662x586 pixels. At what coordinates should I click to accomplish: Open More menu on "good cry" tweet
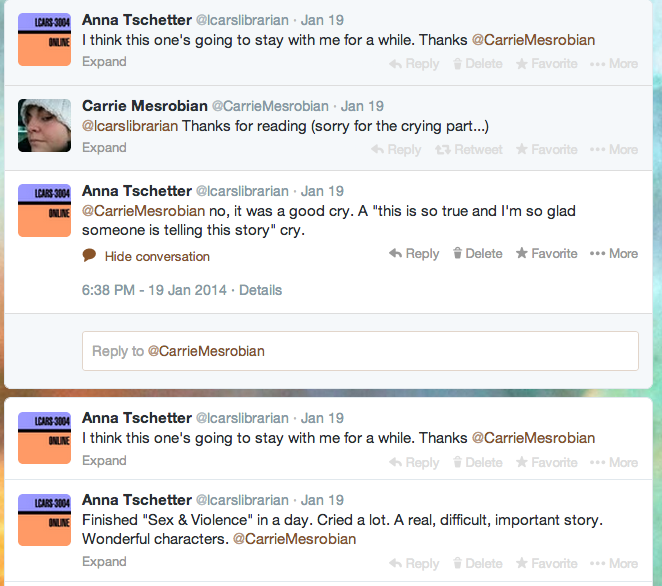pos(614,254)
